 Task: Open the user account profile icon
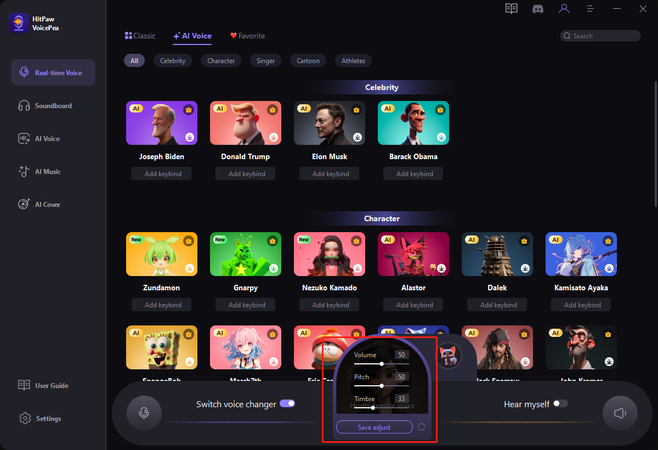click(x=564, y=9)
